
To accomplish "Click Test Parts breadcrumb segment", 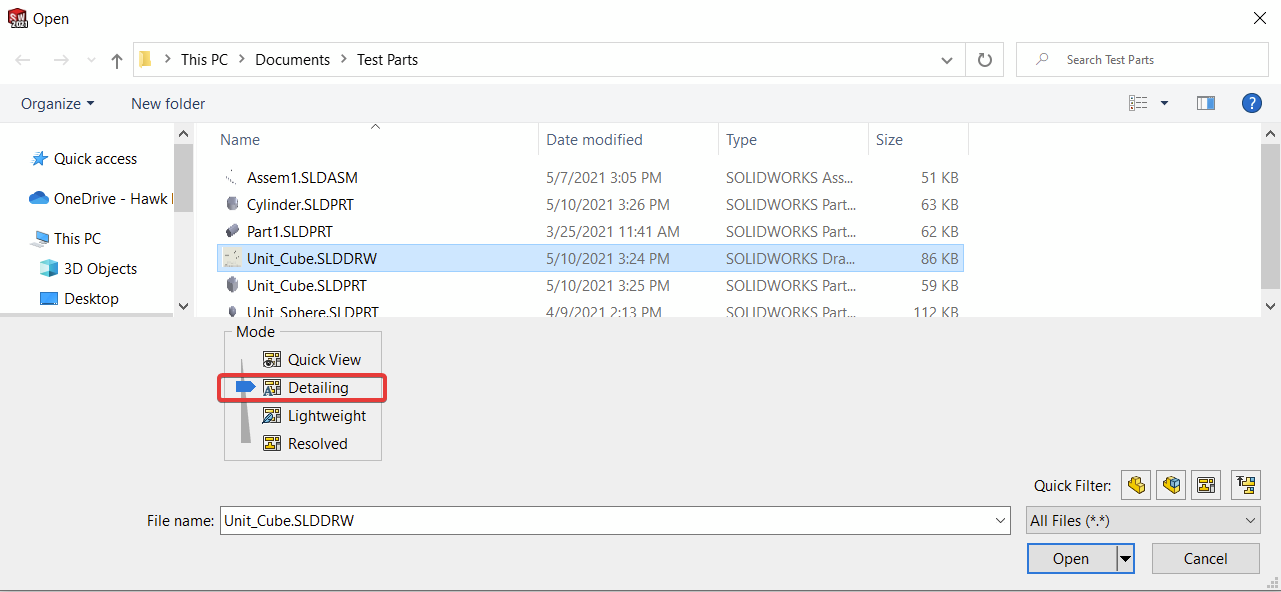I will click(x=388, y=60).
